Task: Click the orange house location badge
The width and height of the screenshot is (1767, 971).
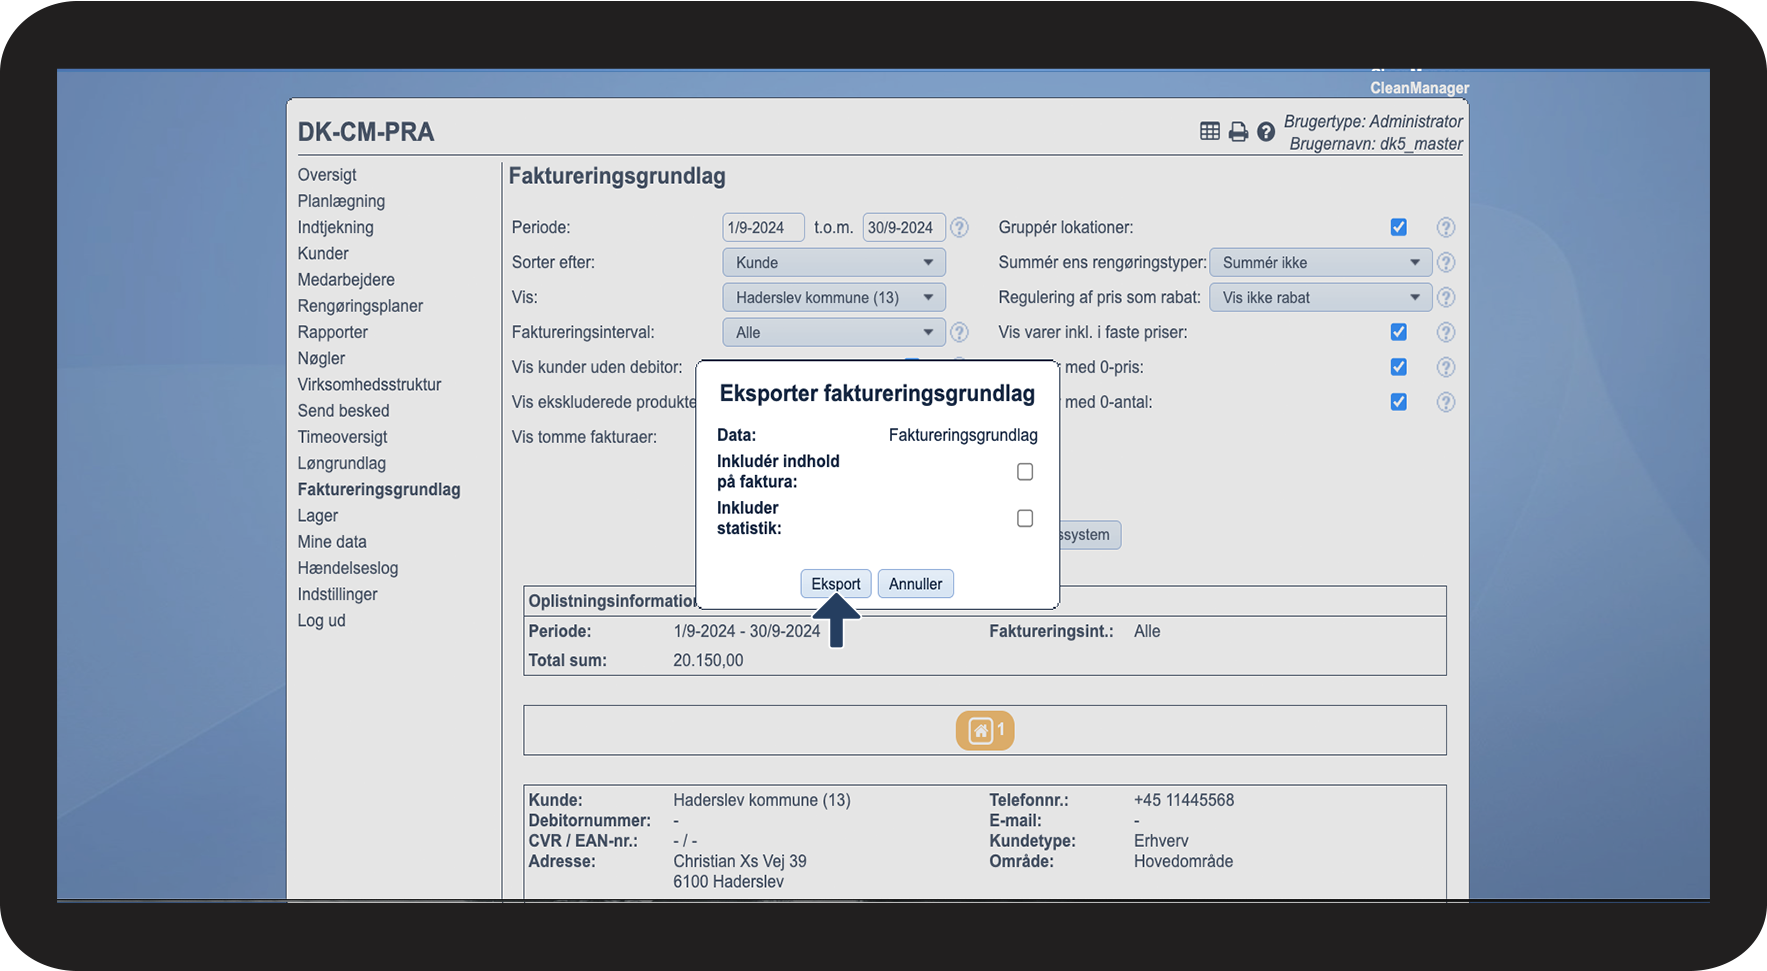Action: tap(985, 730)
